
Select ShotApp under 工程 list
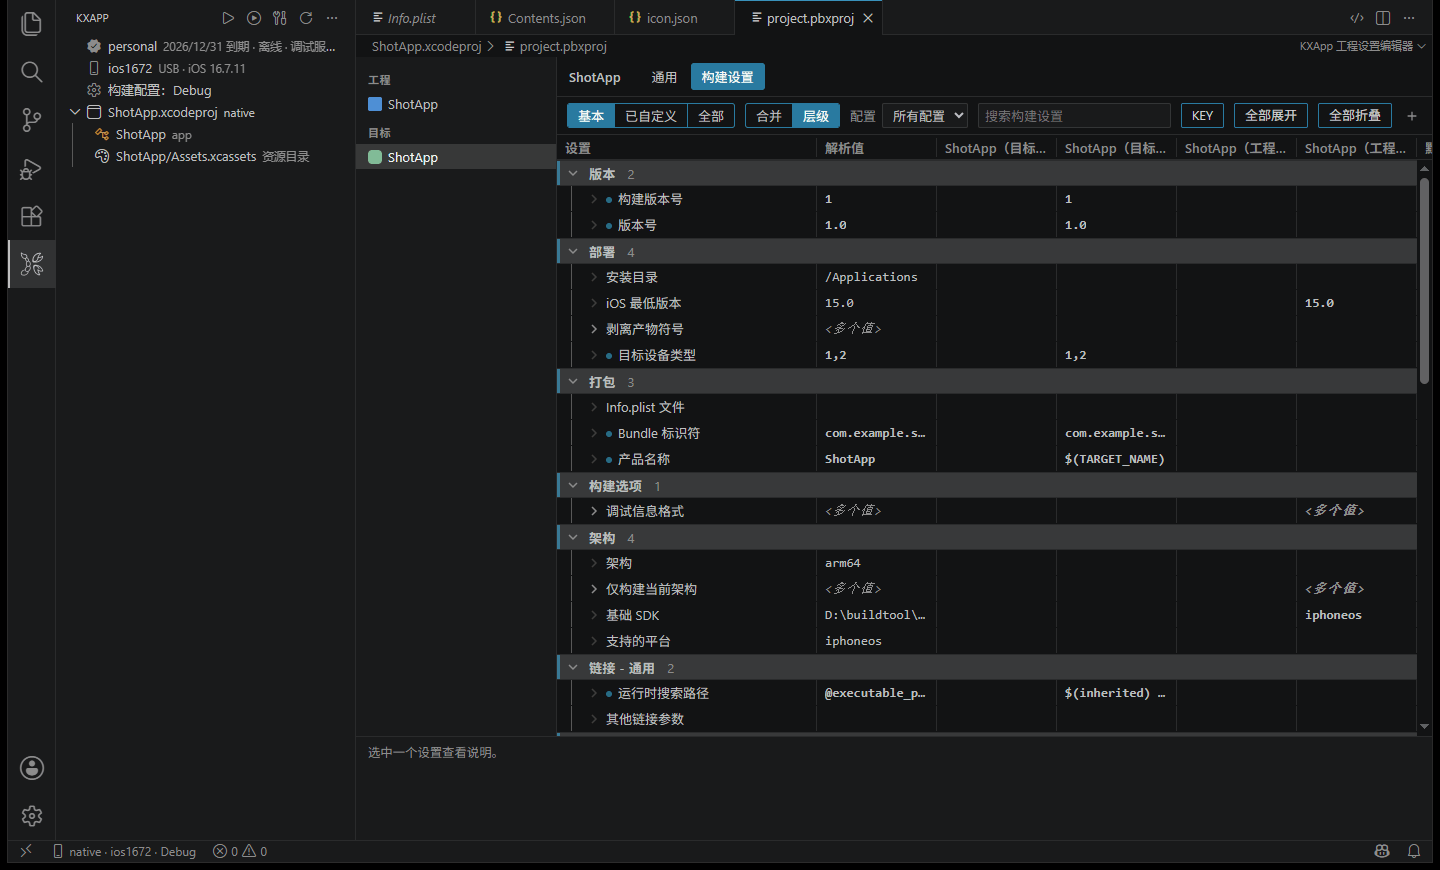pyautogui.click(x=456, y=104)
